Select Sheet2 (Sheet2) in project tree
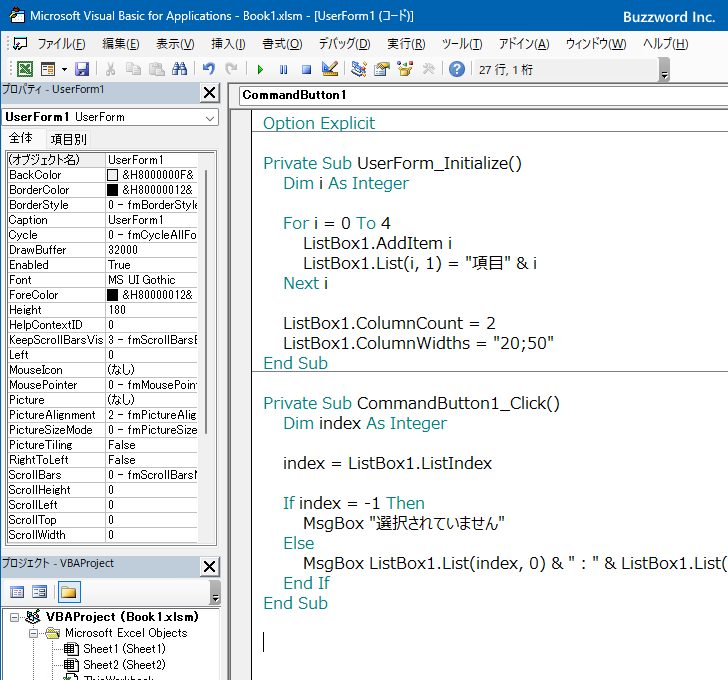Viewport: 728px width, 680px height. pyautogui.click(x=124, y=665)
